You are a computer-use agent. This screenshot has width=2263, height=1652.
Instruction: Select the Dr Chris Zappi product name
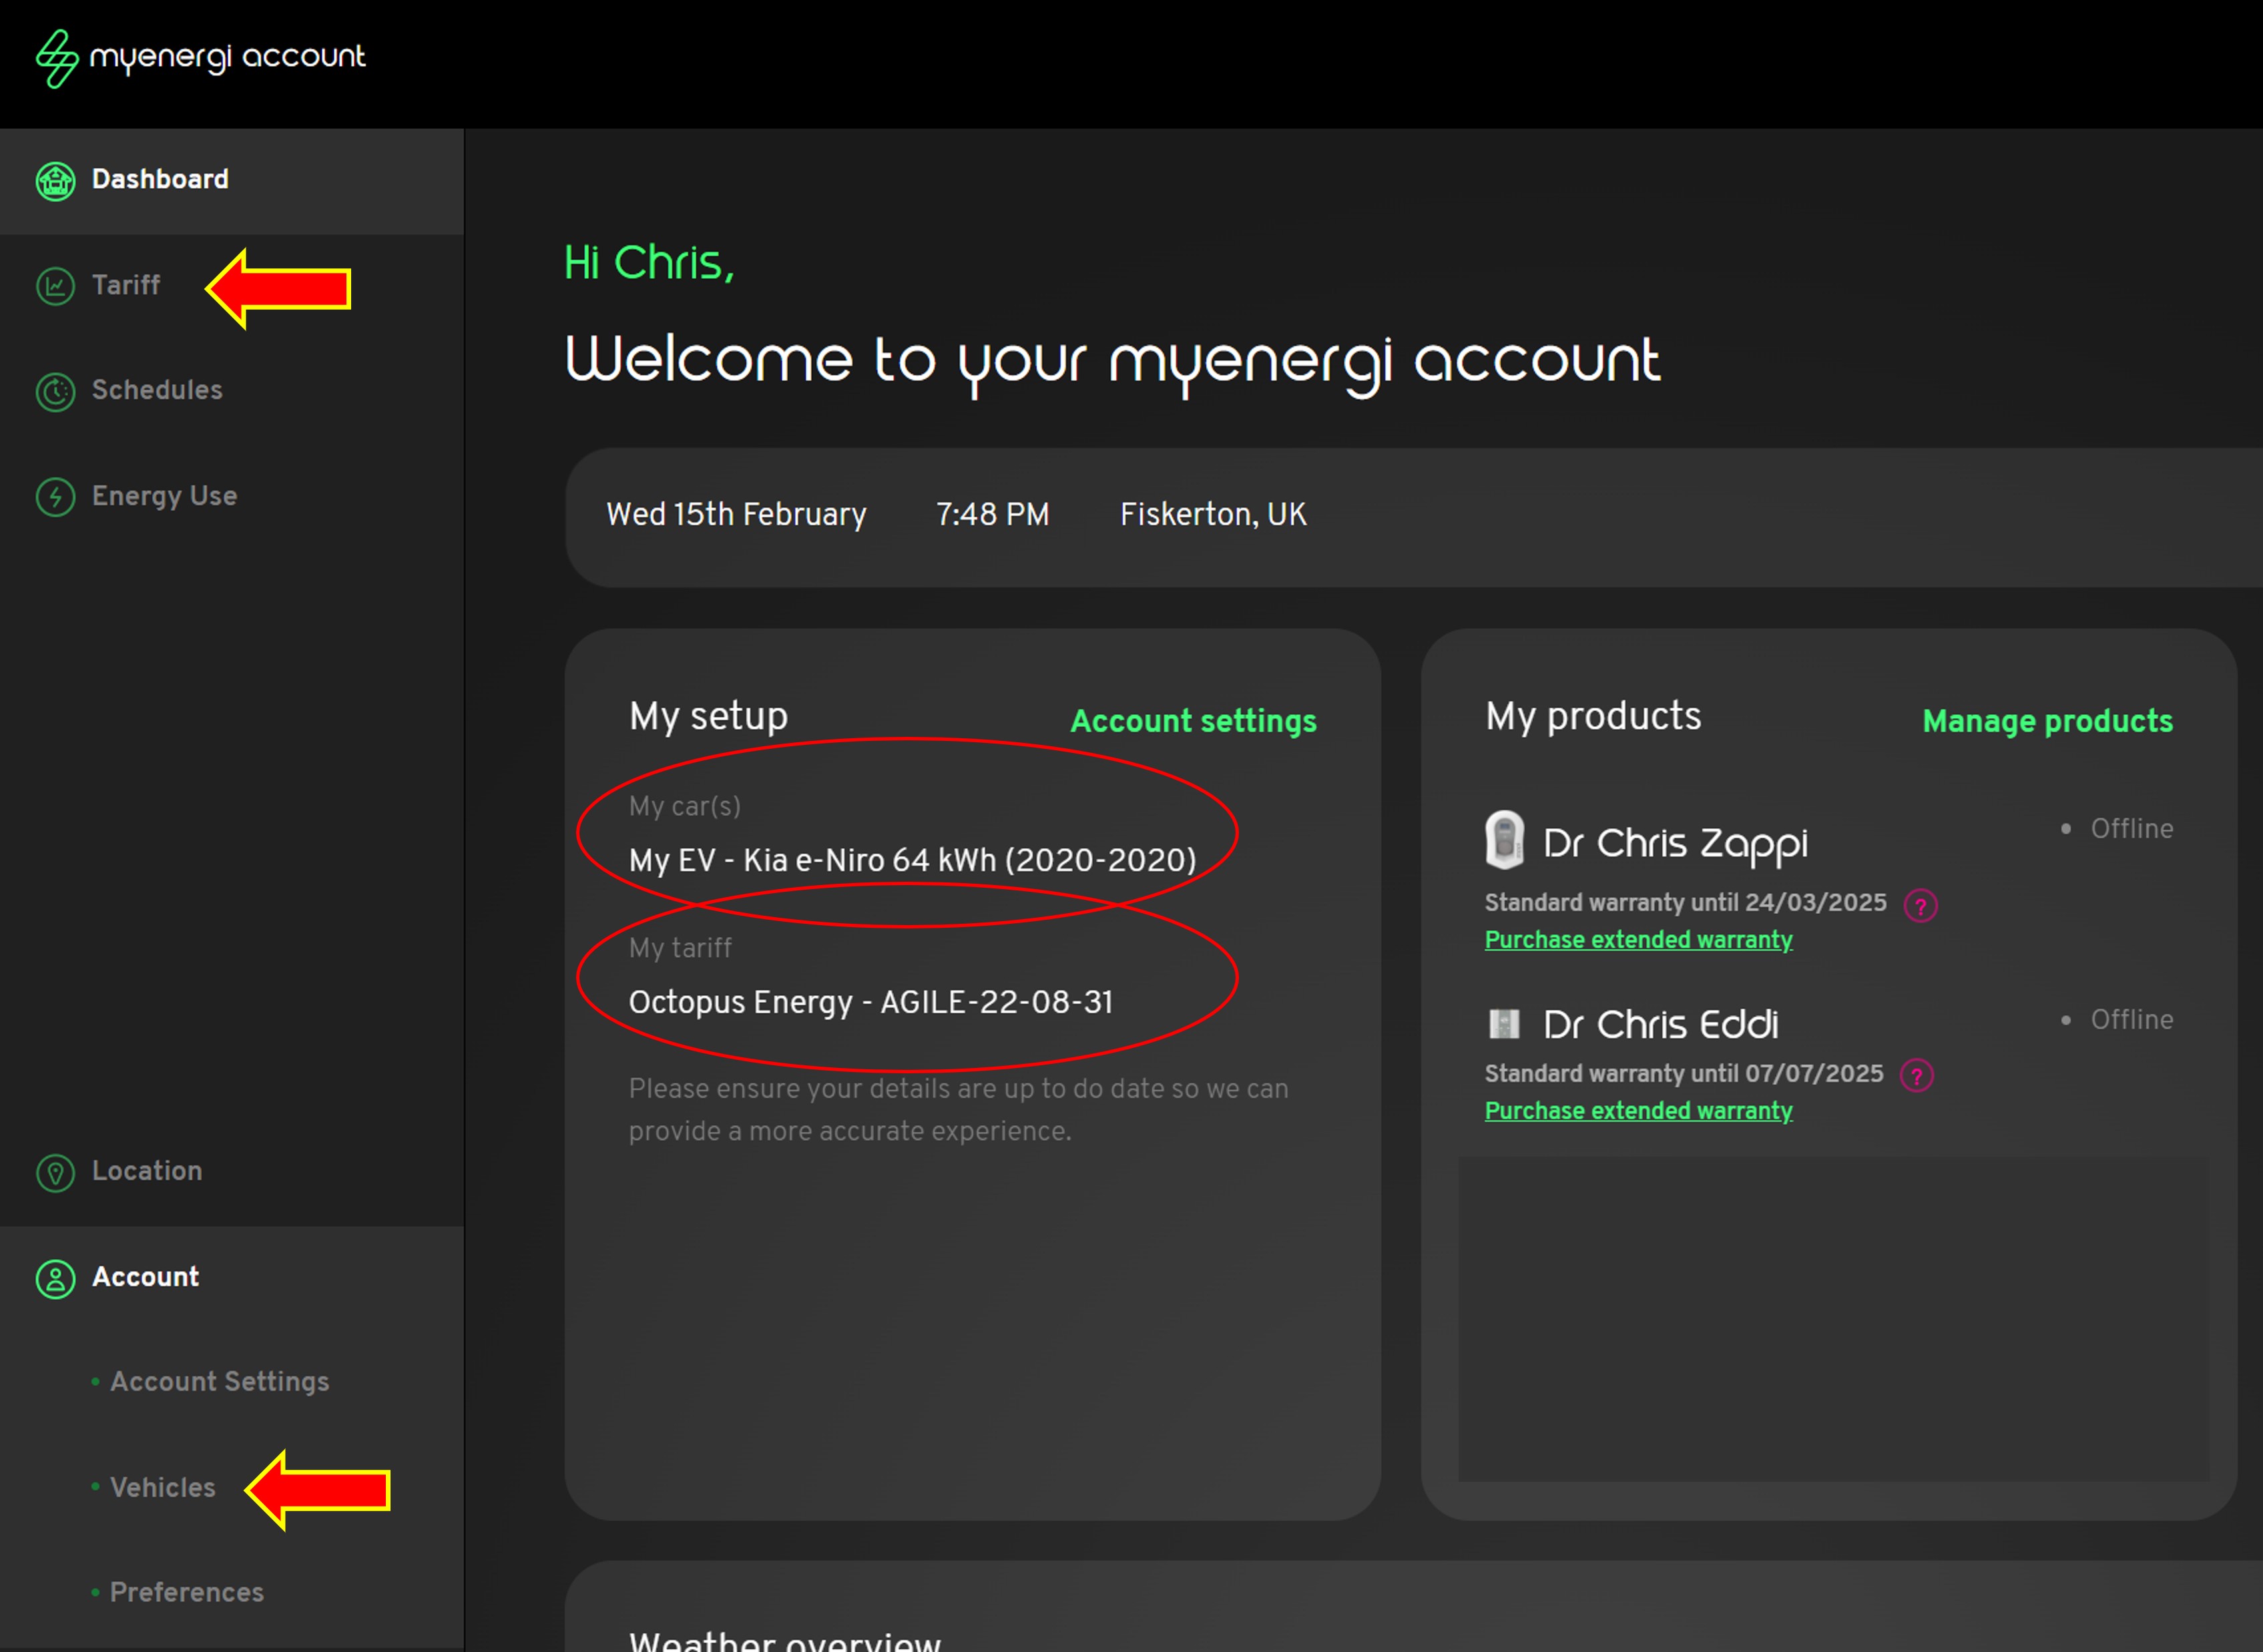pyautogui.click(x=1675, y=844)
